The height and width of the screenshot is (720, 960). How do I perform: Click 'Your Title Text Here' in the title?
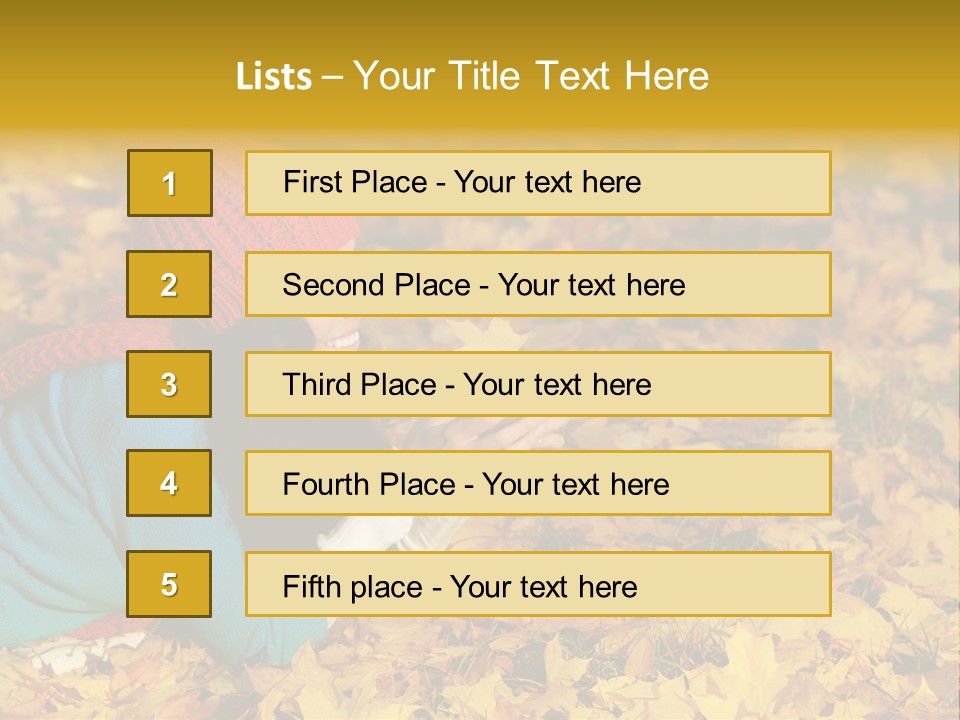531,76
